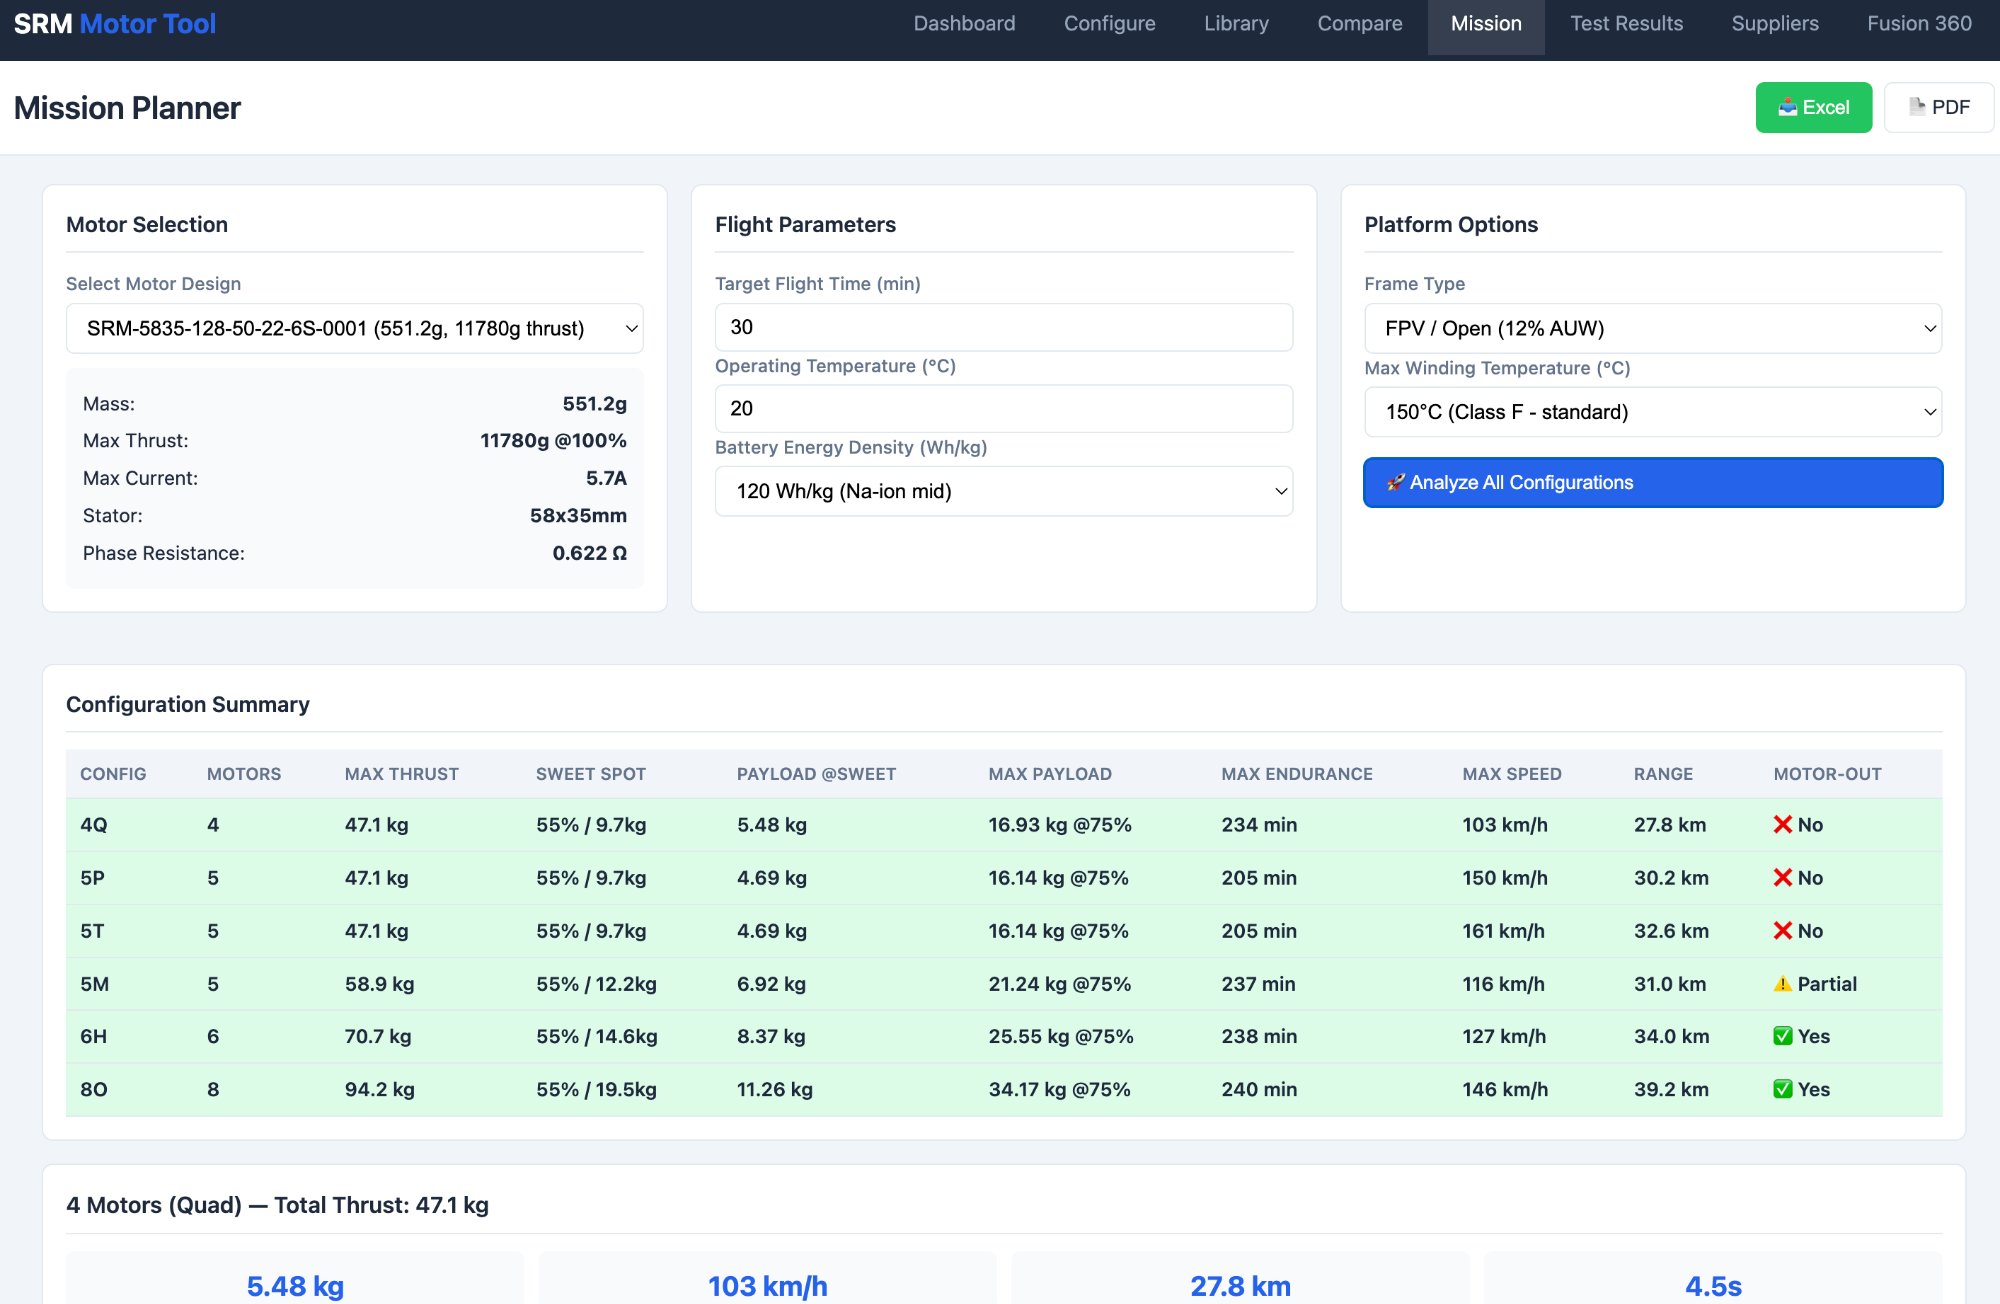Open the Battery Energy Density dropdown
2000x1304 pixels.
pyautogui.click(x=1003, y=491)
